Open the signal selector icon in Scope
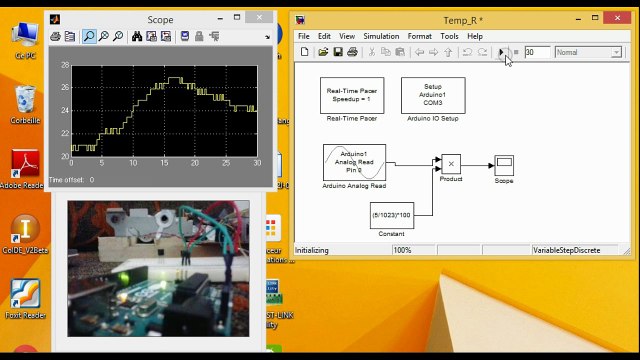The width and height of the screenshot is (640, 360). 214,37
